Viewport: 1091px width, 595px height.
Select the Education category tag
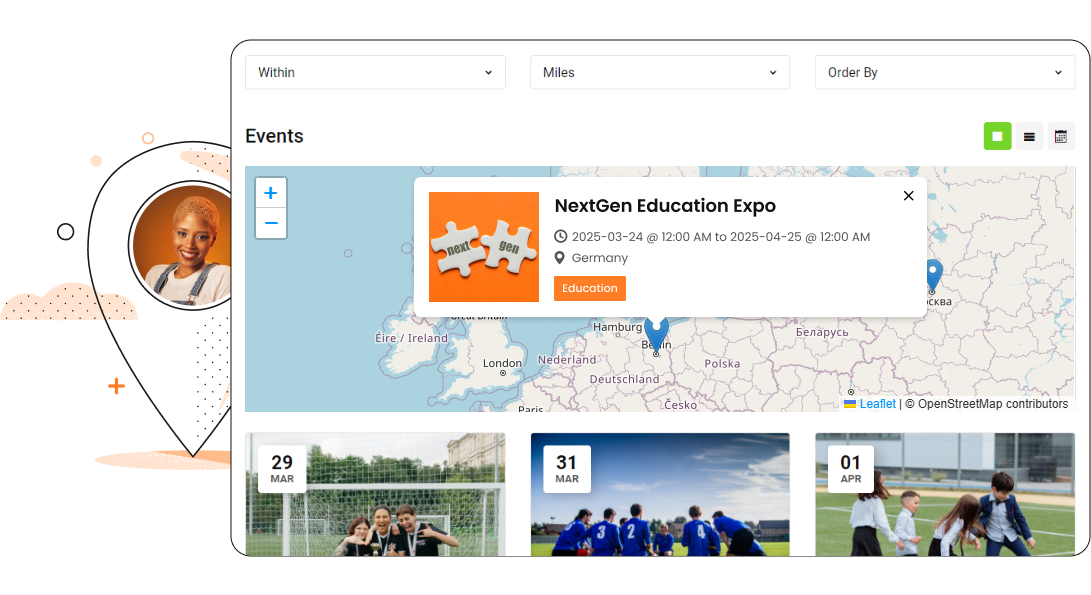click(589, 288)
